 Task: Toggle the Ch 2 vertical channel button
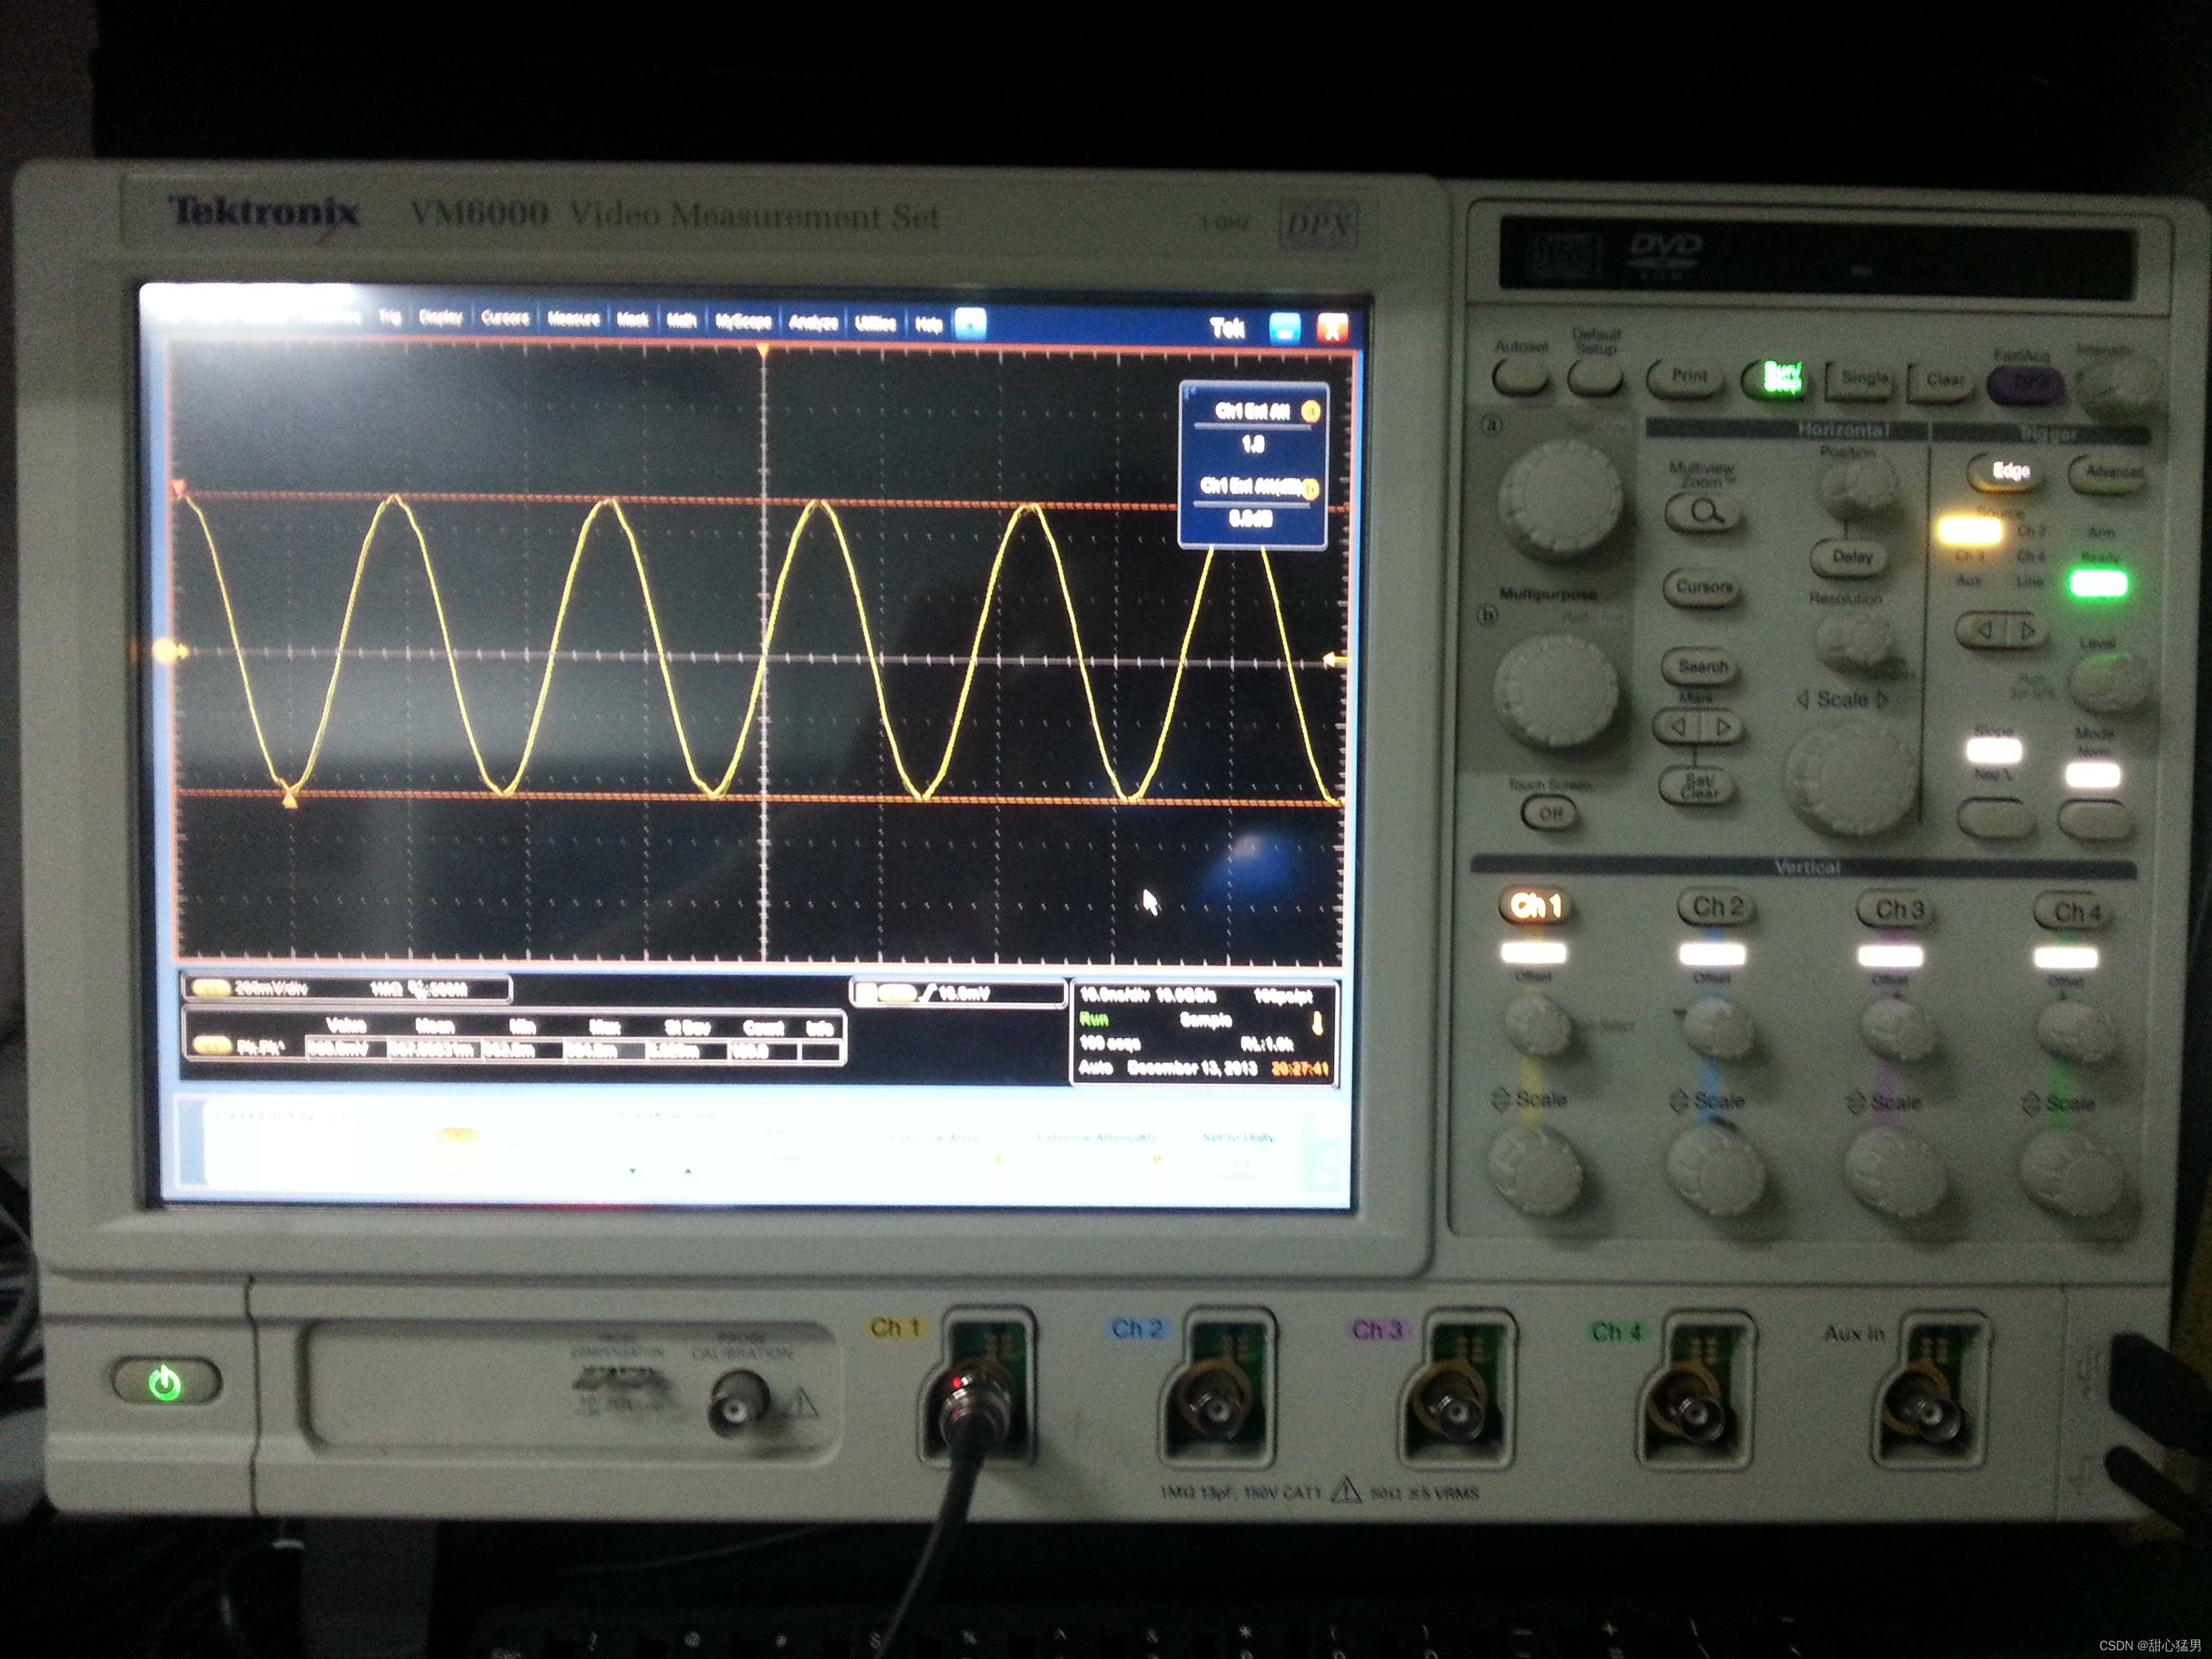[1716, 907]
